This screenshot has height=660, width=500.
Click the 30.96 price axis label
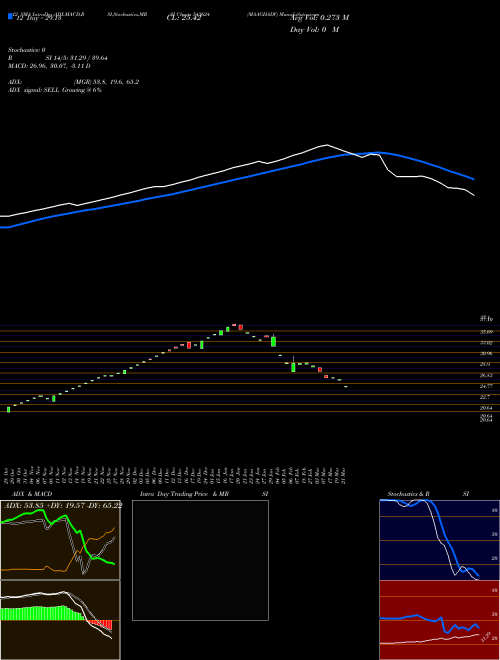click(487, 354)
